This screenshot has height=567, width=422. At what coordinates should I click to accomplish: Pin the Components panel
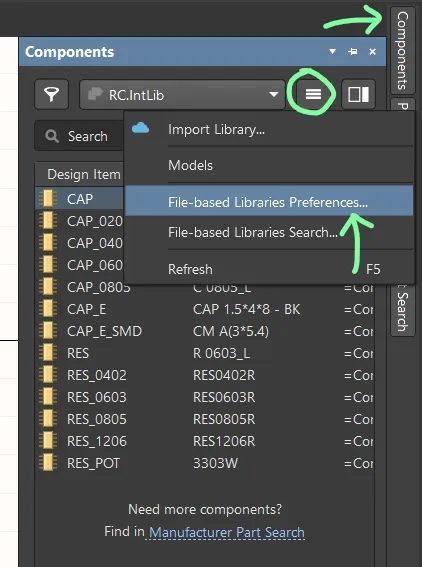(353, 52)
